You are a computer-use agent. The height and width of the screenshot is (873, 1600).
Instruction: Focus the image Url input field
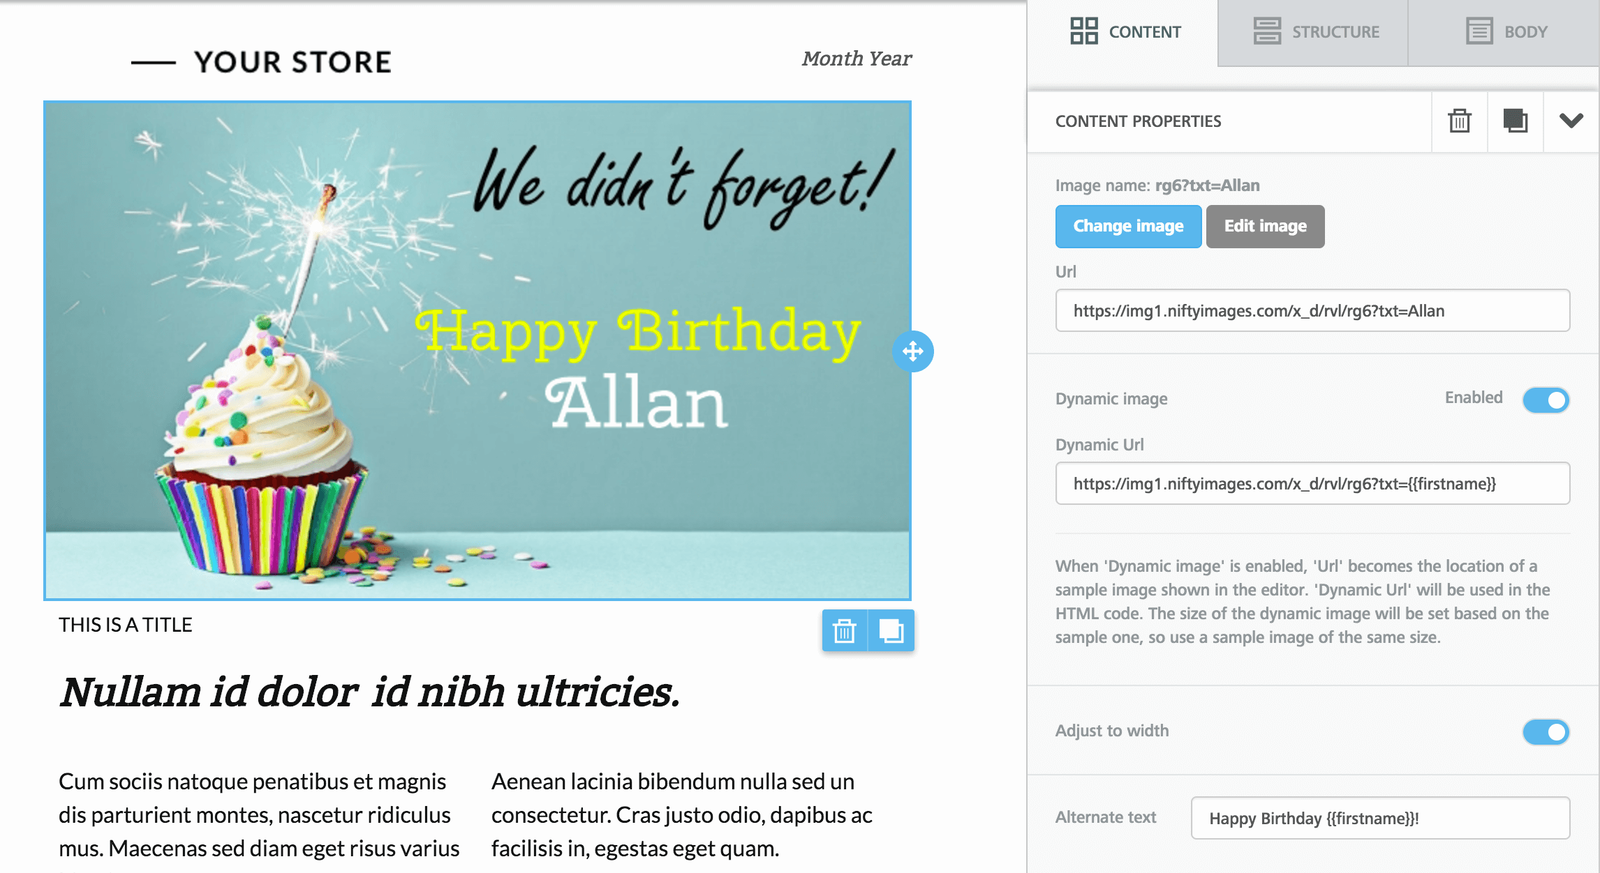(x=1312, y=311)
